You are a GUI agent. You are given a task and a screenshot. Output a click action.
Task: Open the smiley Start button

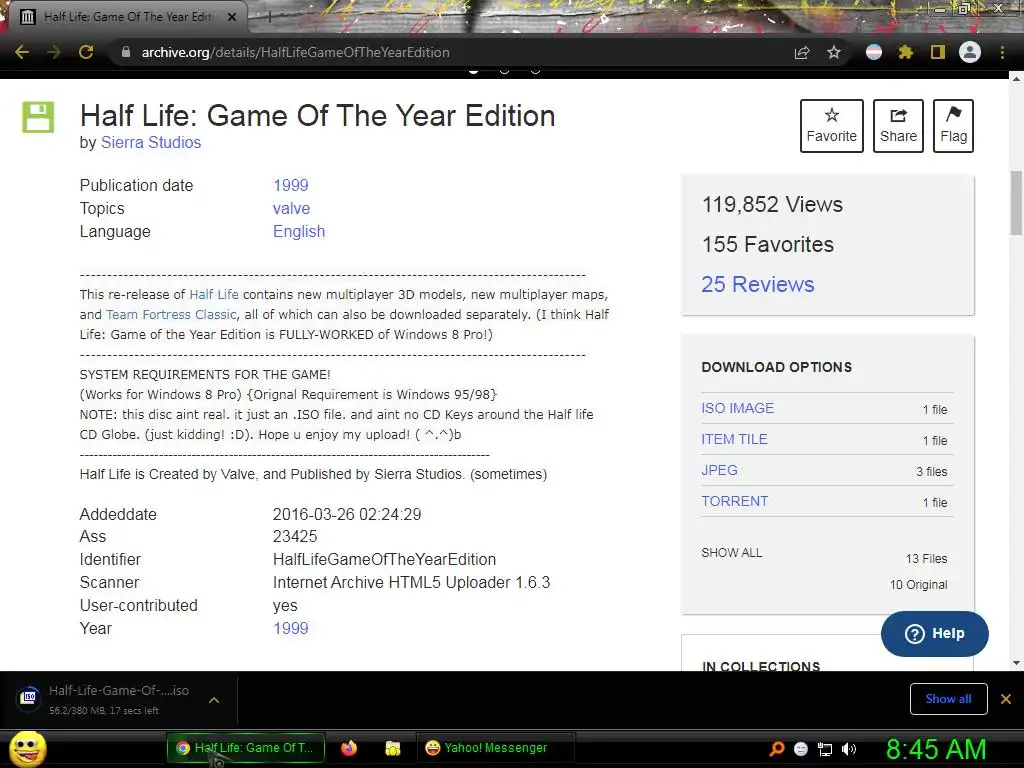pos(28,748)
